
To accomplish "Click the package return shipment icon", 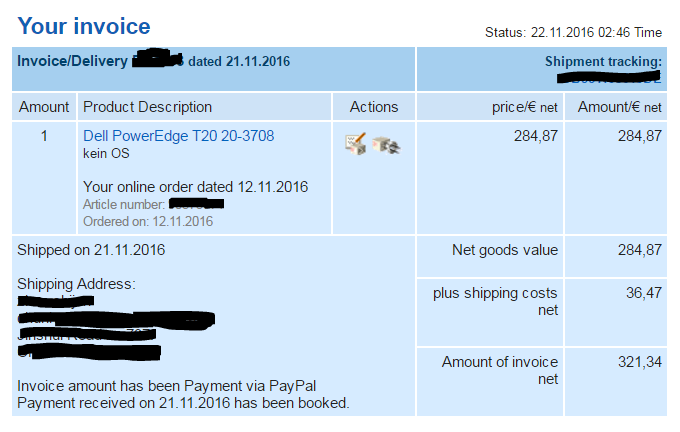I will [x=387, y=145].
